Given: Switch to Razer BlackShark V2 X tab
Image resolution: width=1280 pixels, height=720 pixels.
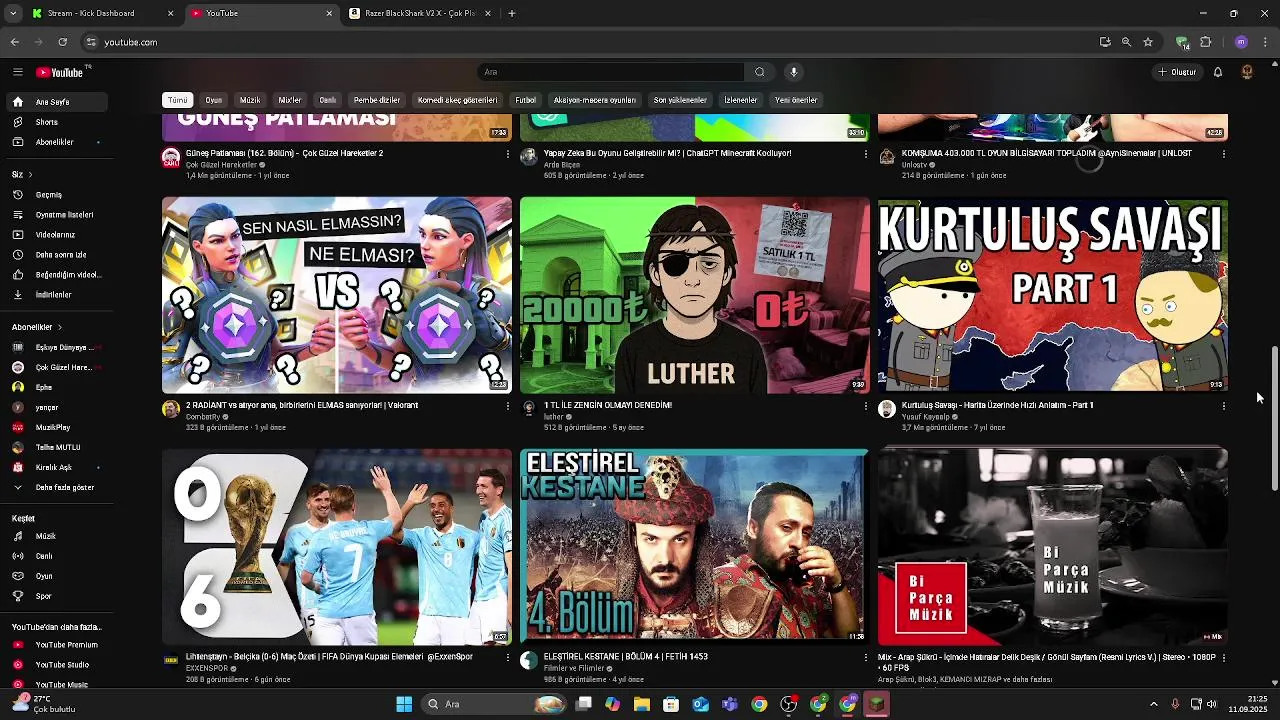Looking at the screenshot, I should 420,13.
